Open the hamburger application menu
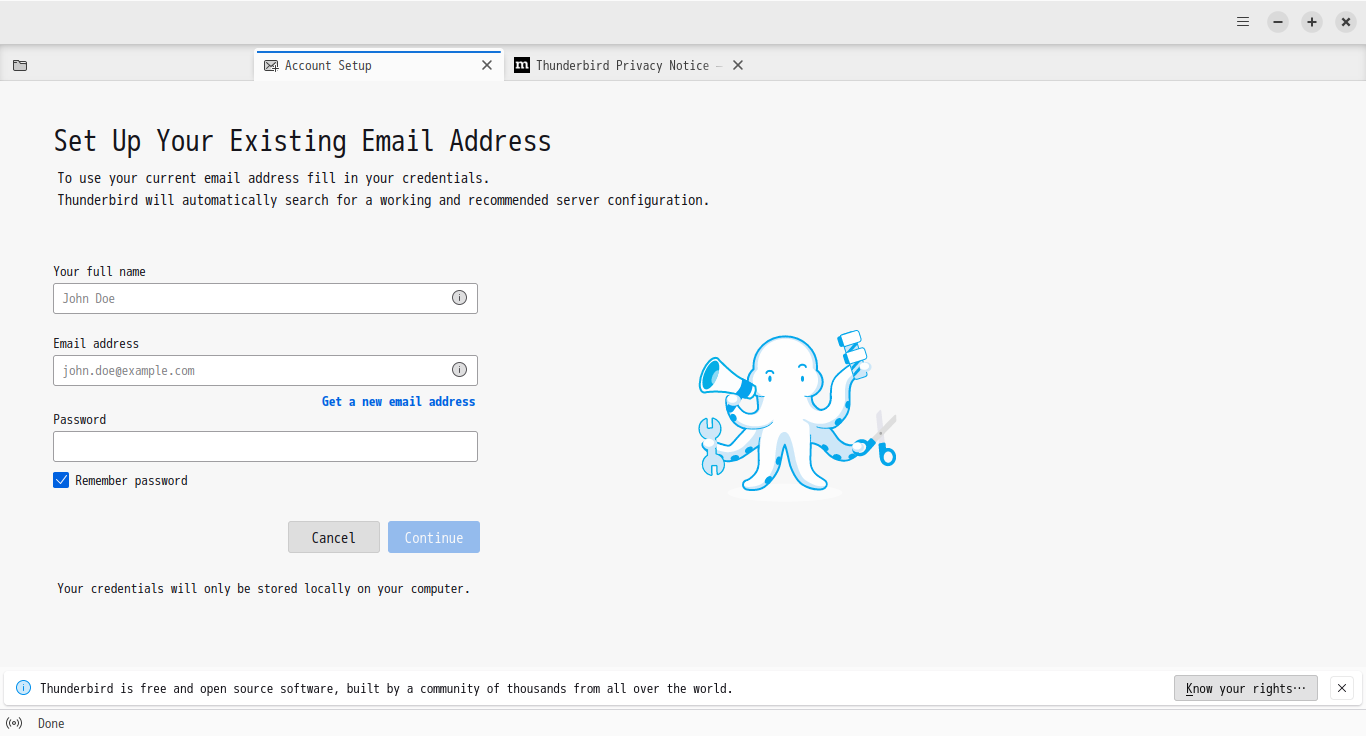Image resolution: width=1366 pixels, height=736 pixels. 1243,21
